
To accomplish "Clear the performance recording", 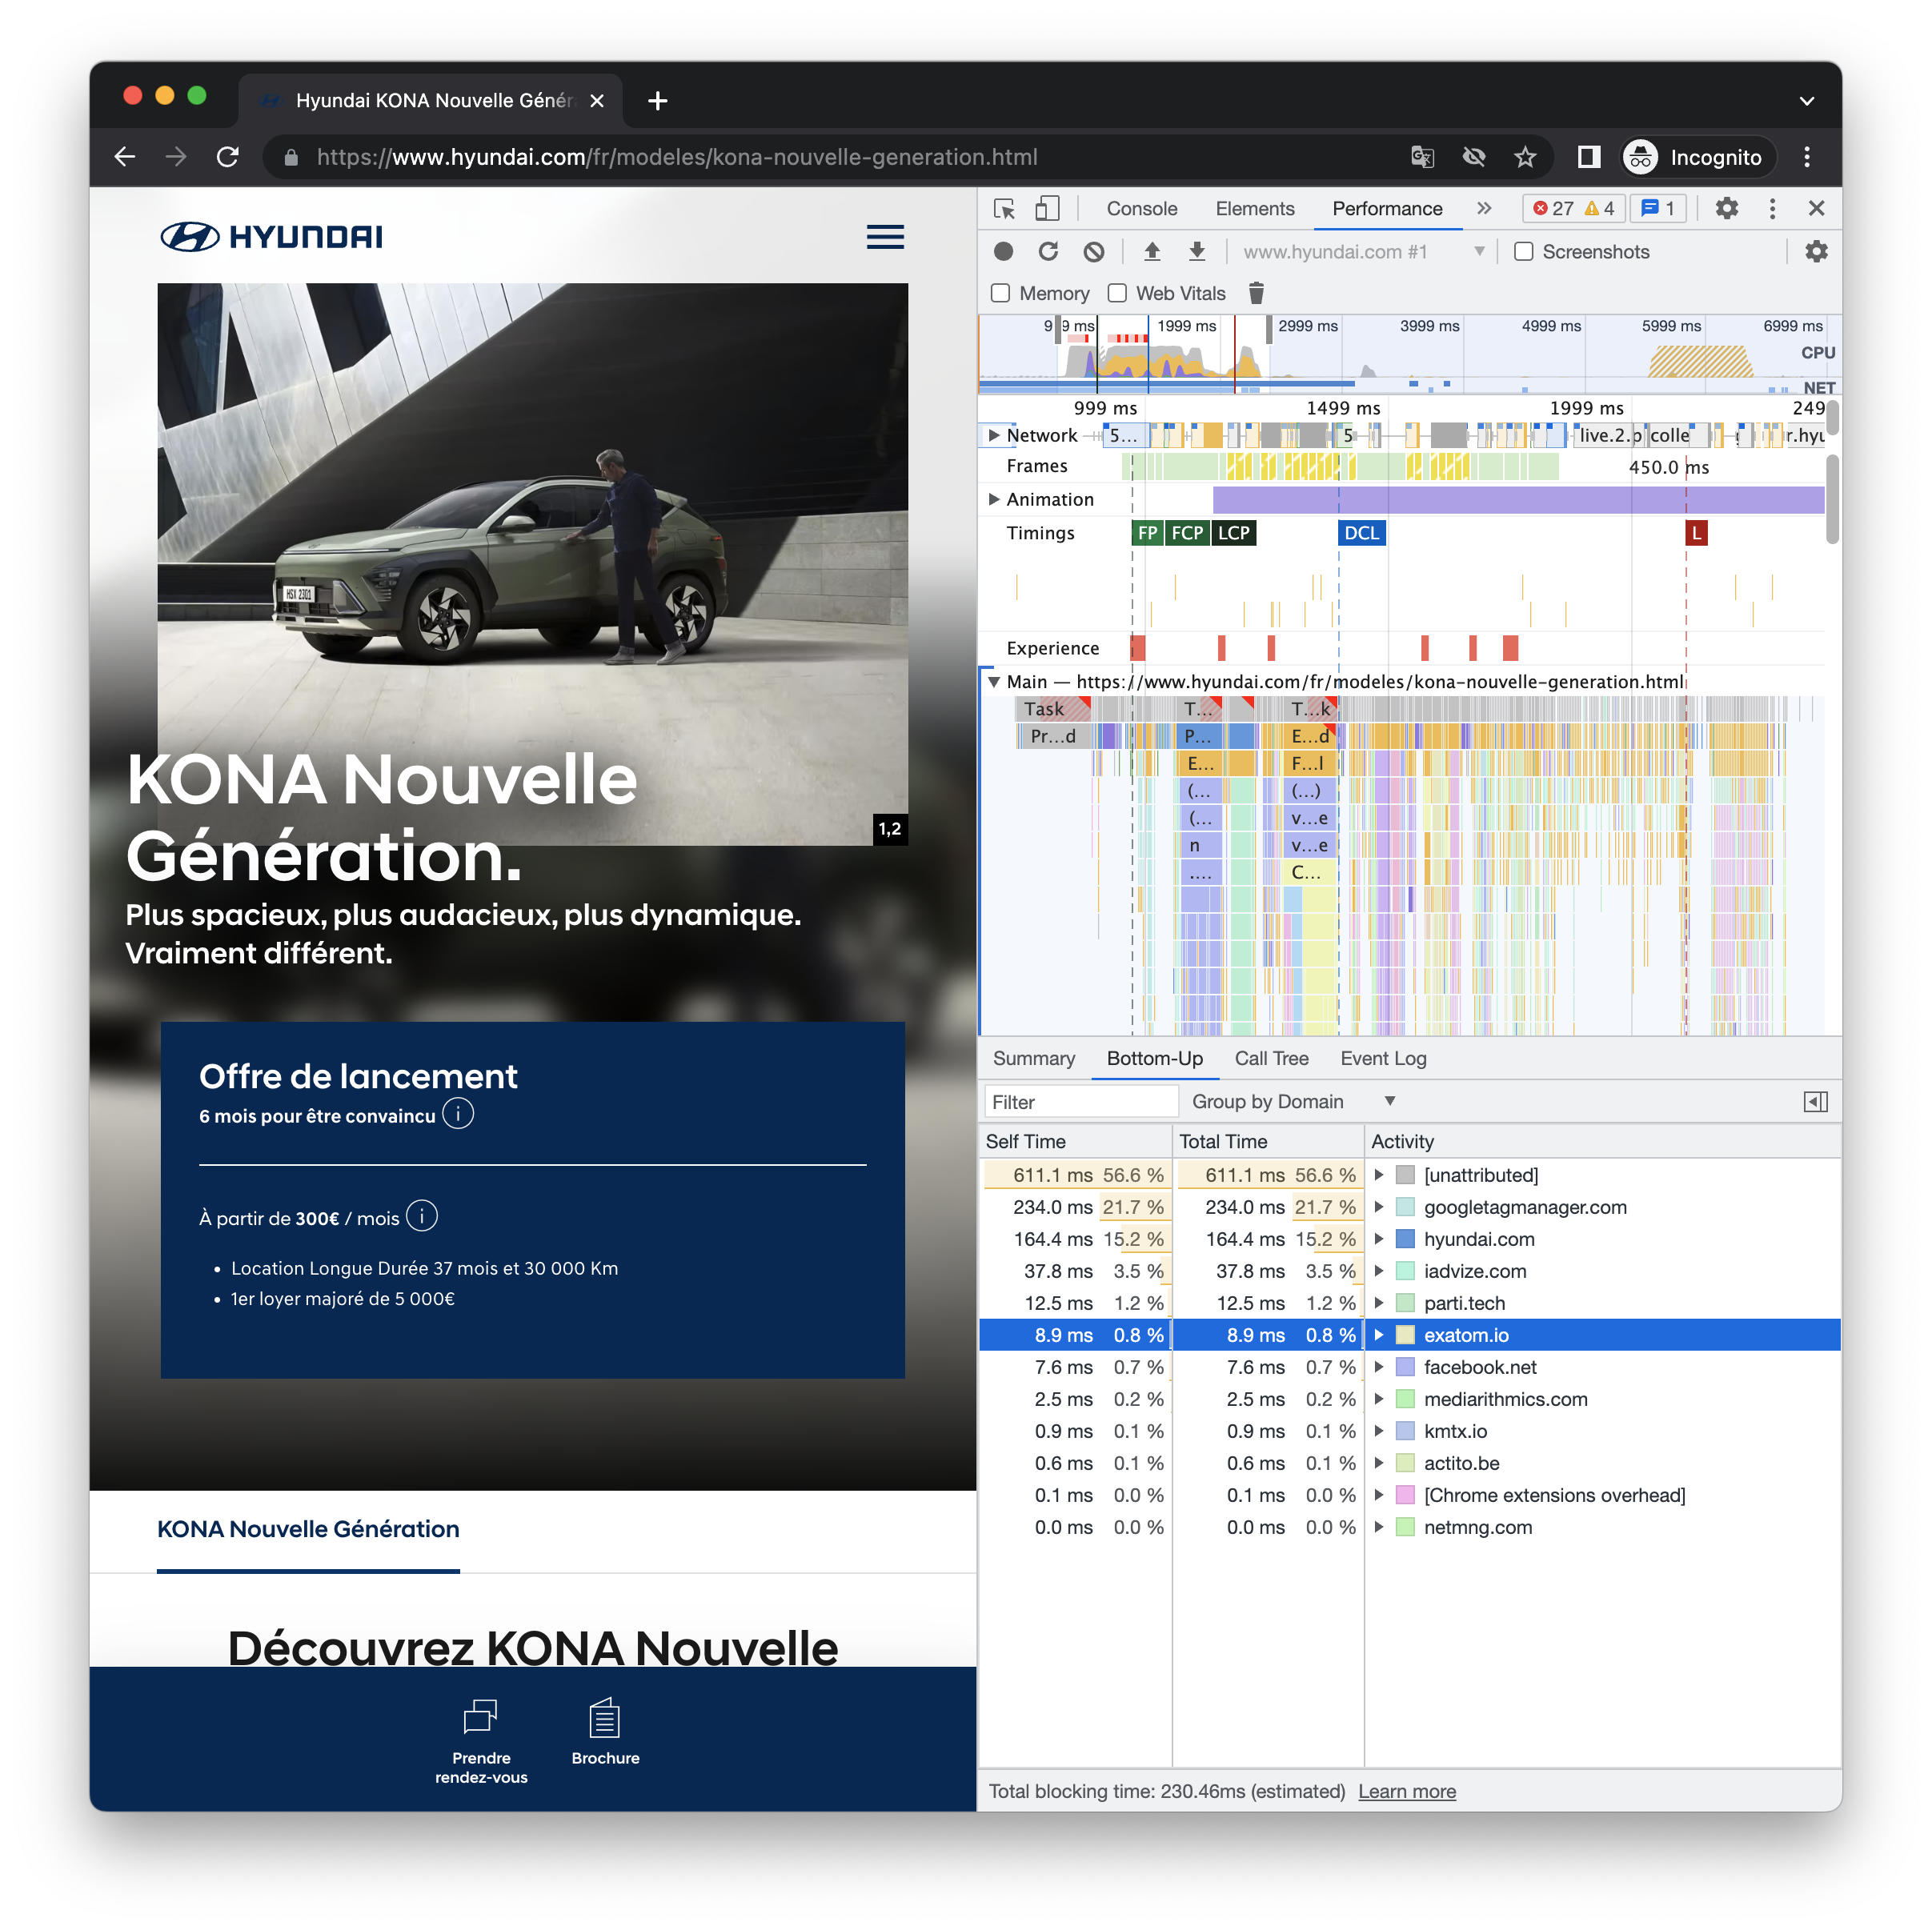I will (1094, 252).
